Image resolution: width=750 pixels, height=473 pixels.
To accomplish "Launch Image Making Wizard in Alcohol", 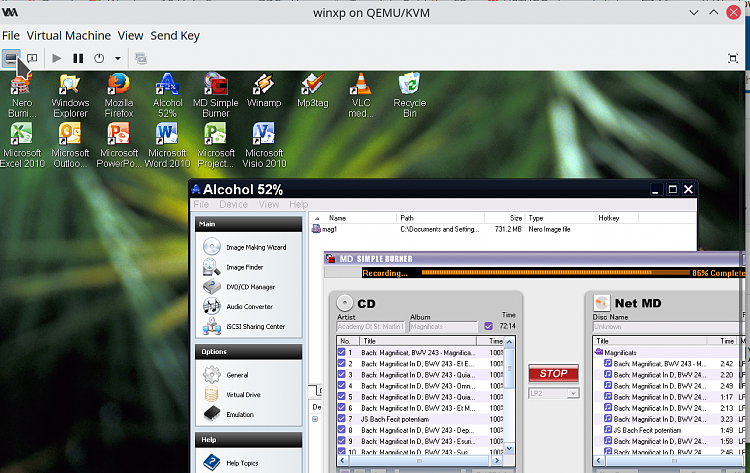I will click(245, 247).
